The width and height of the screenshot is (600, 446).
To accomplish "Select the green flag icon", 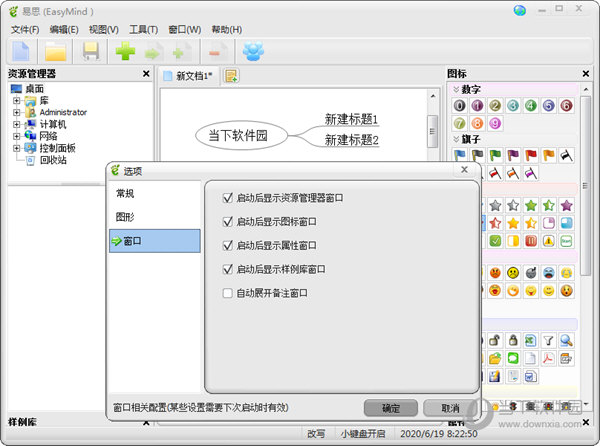I will tap(495, 155).
